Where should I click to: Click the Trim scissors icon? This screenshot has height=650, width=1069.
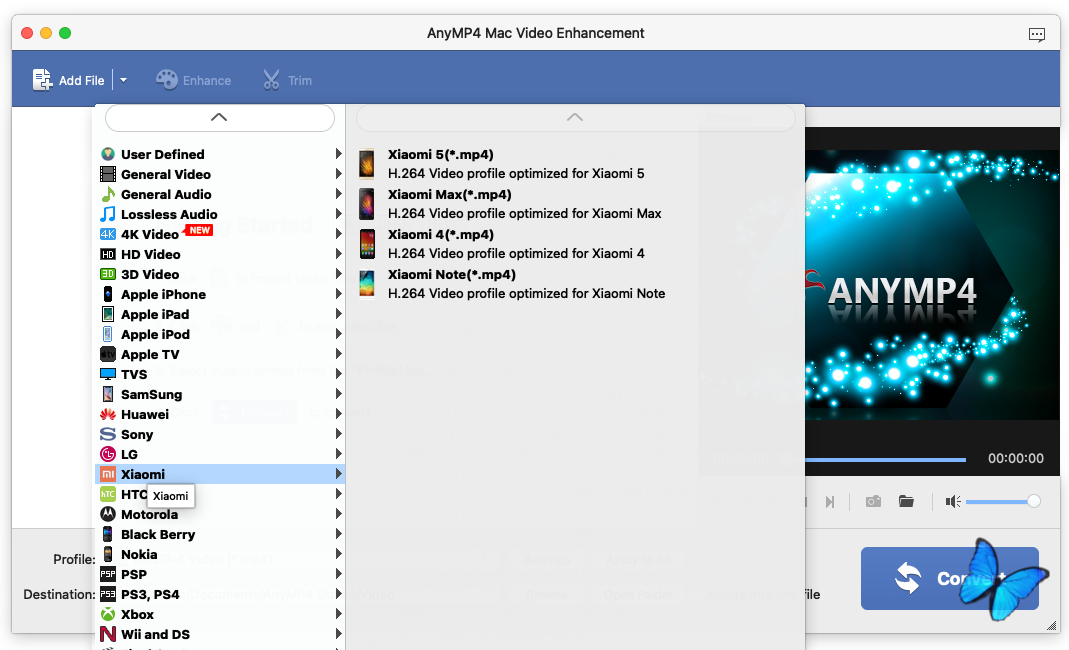pyautogui.click(x=271, y=80)
